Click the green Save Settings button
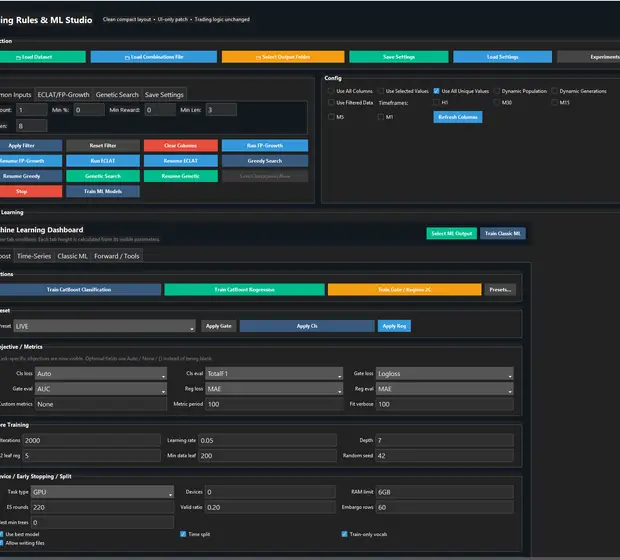The width and height of the screenshot is (620, 560). pyautogui.click(x=399, y=57)
